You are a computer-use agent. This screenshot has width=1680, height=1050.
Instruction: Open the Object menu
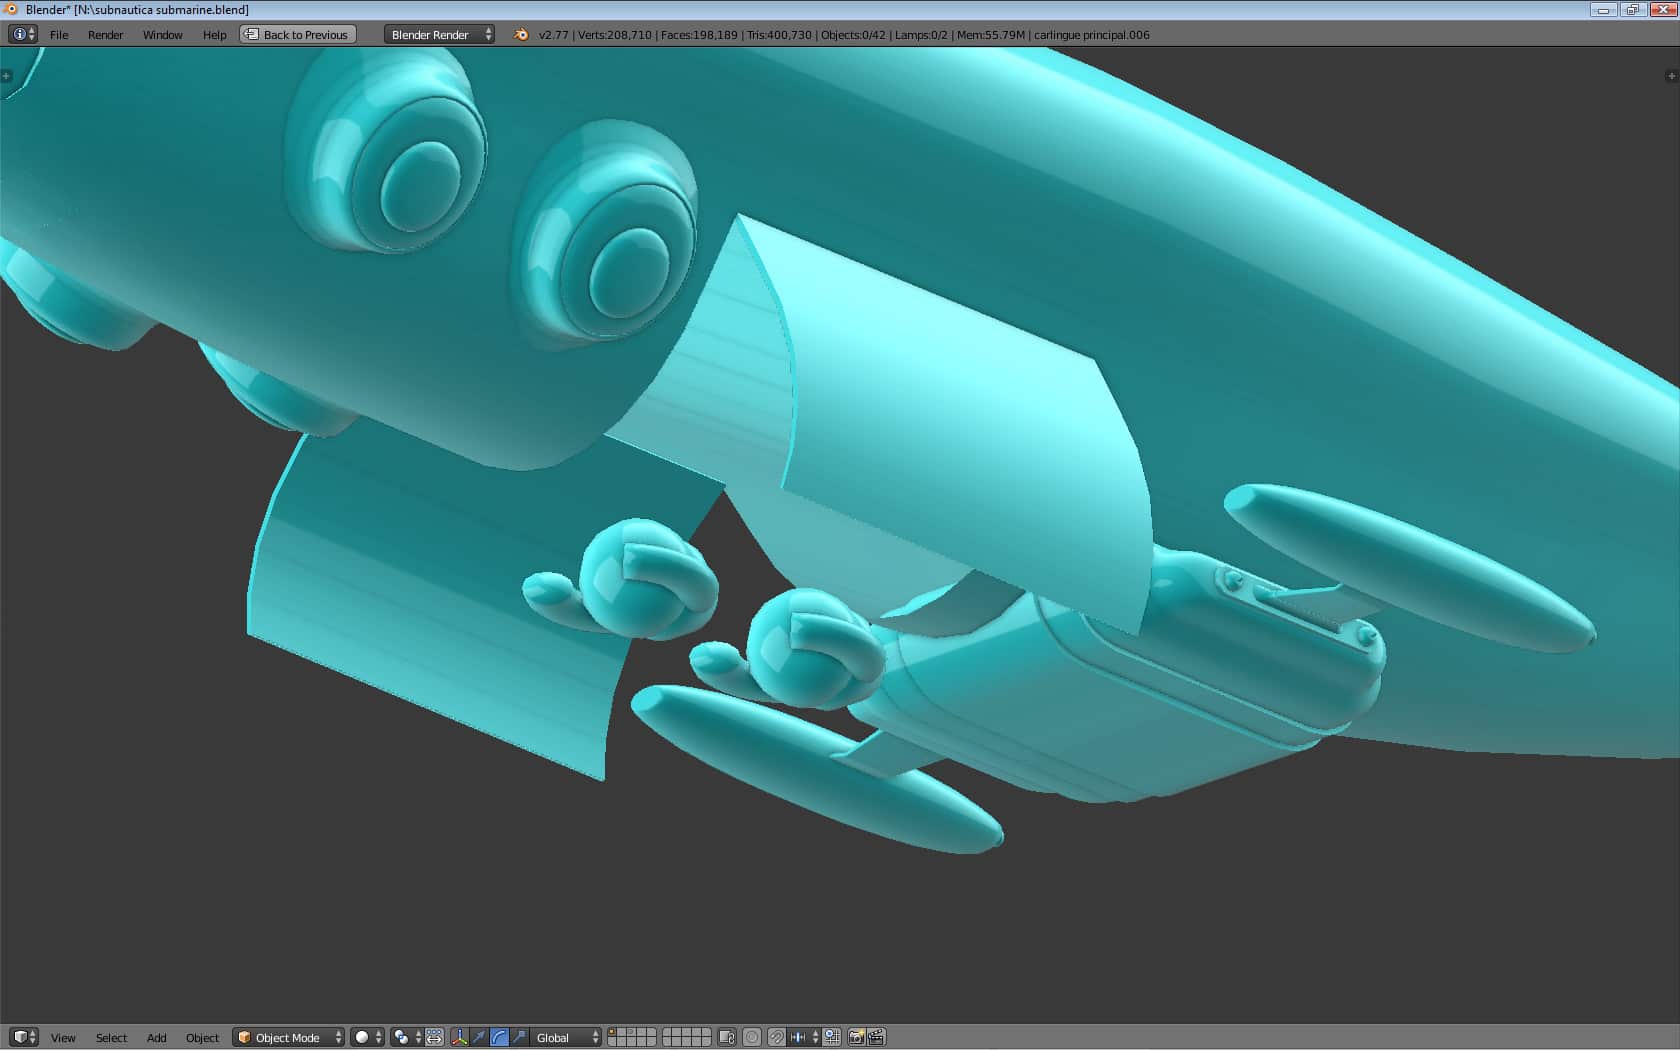(202, 1037)
